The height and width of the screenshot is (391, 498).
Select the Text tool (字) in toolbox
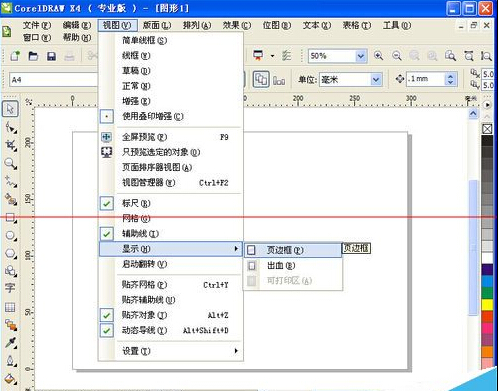point(10,288)
